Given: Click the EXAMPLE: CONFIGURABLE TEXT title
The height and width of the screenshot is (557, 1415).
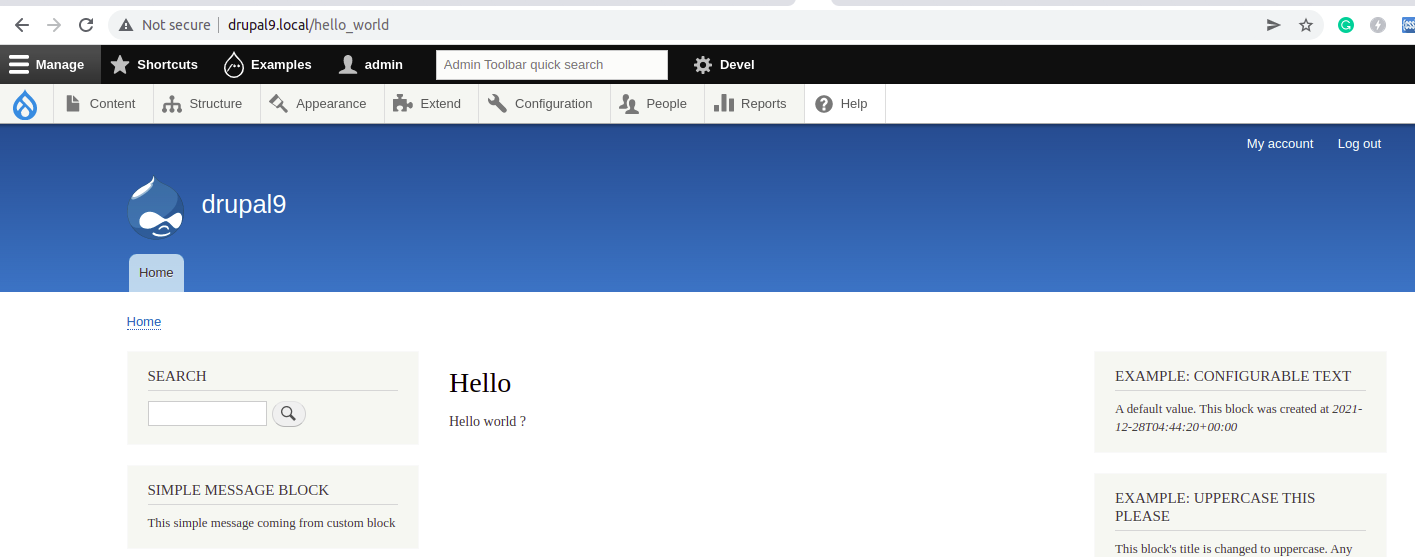Looking at the screenshot, I should [x=1233, y=377].
